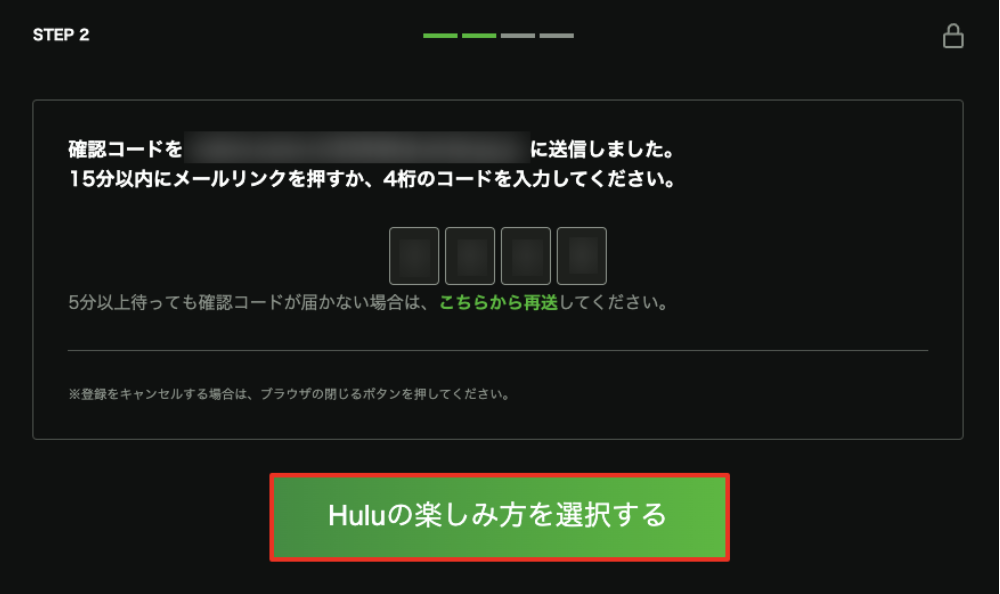
Task: Click the STEP 2 label
Action: click(x=61, y=35)
